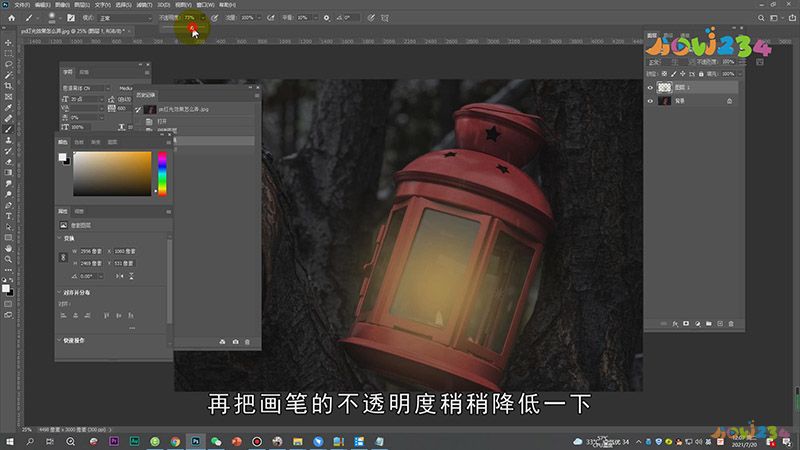Toggle visibility of layer 图层 1
Viewport: 800px width, 450px height.
point(650,88)
